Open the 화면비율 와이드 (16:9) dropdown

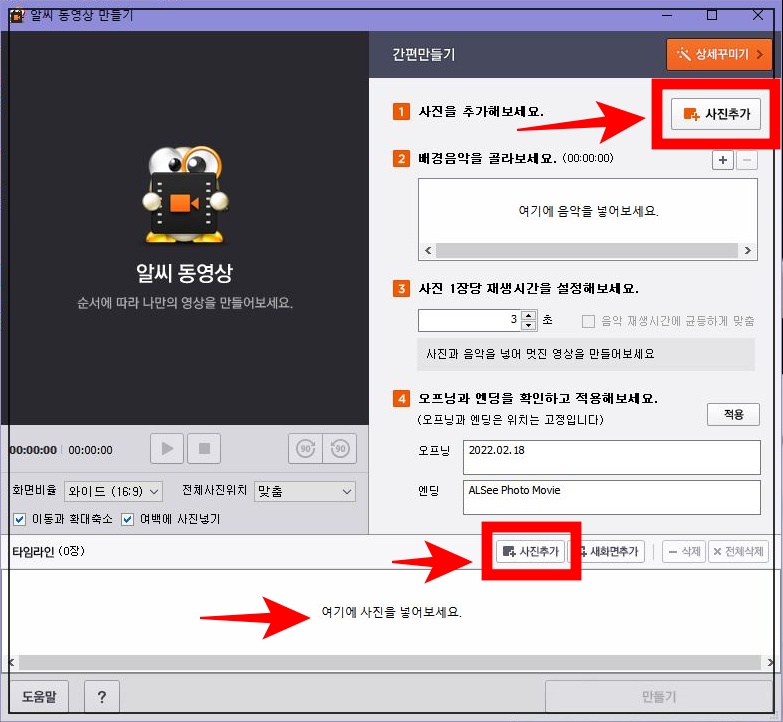113,491
